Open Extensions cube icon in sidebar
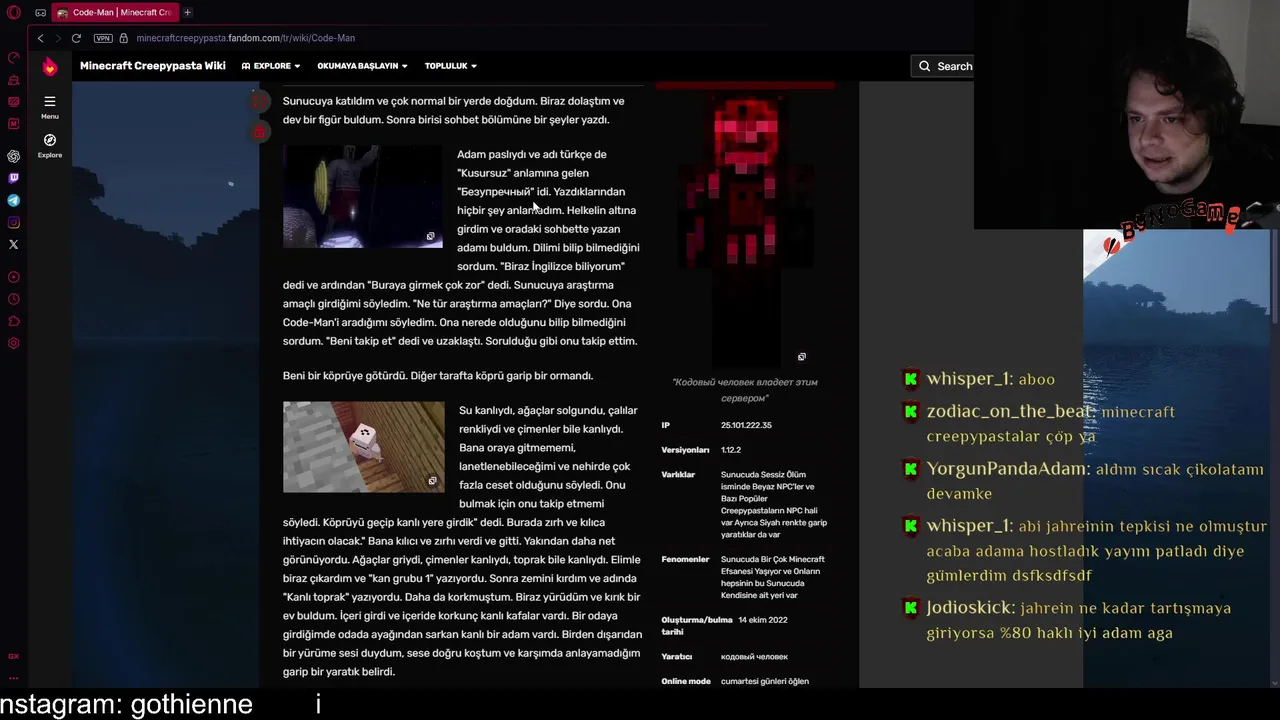The width and height of the screenshot is (1280, 720). coord(13,321)
